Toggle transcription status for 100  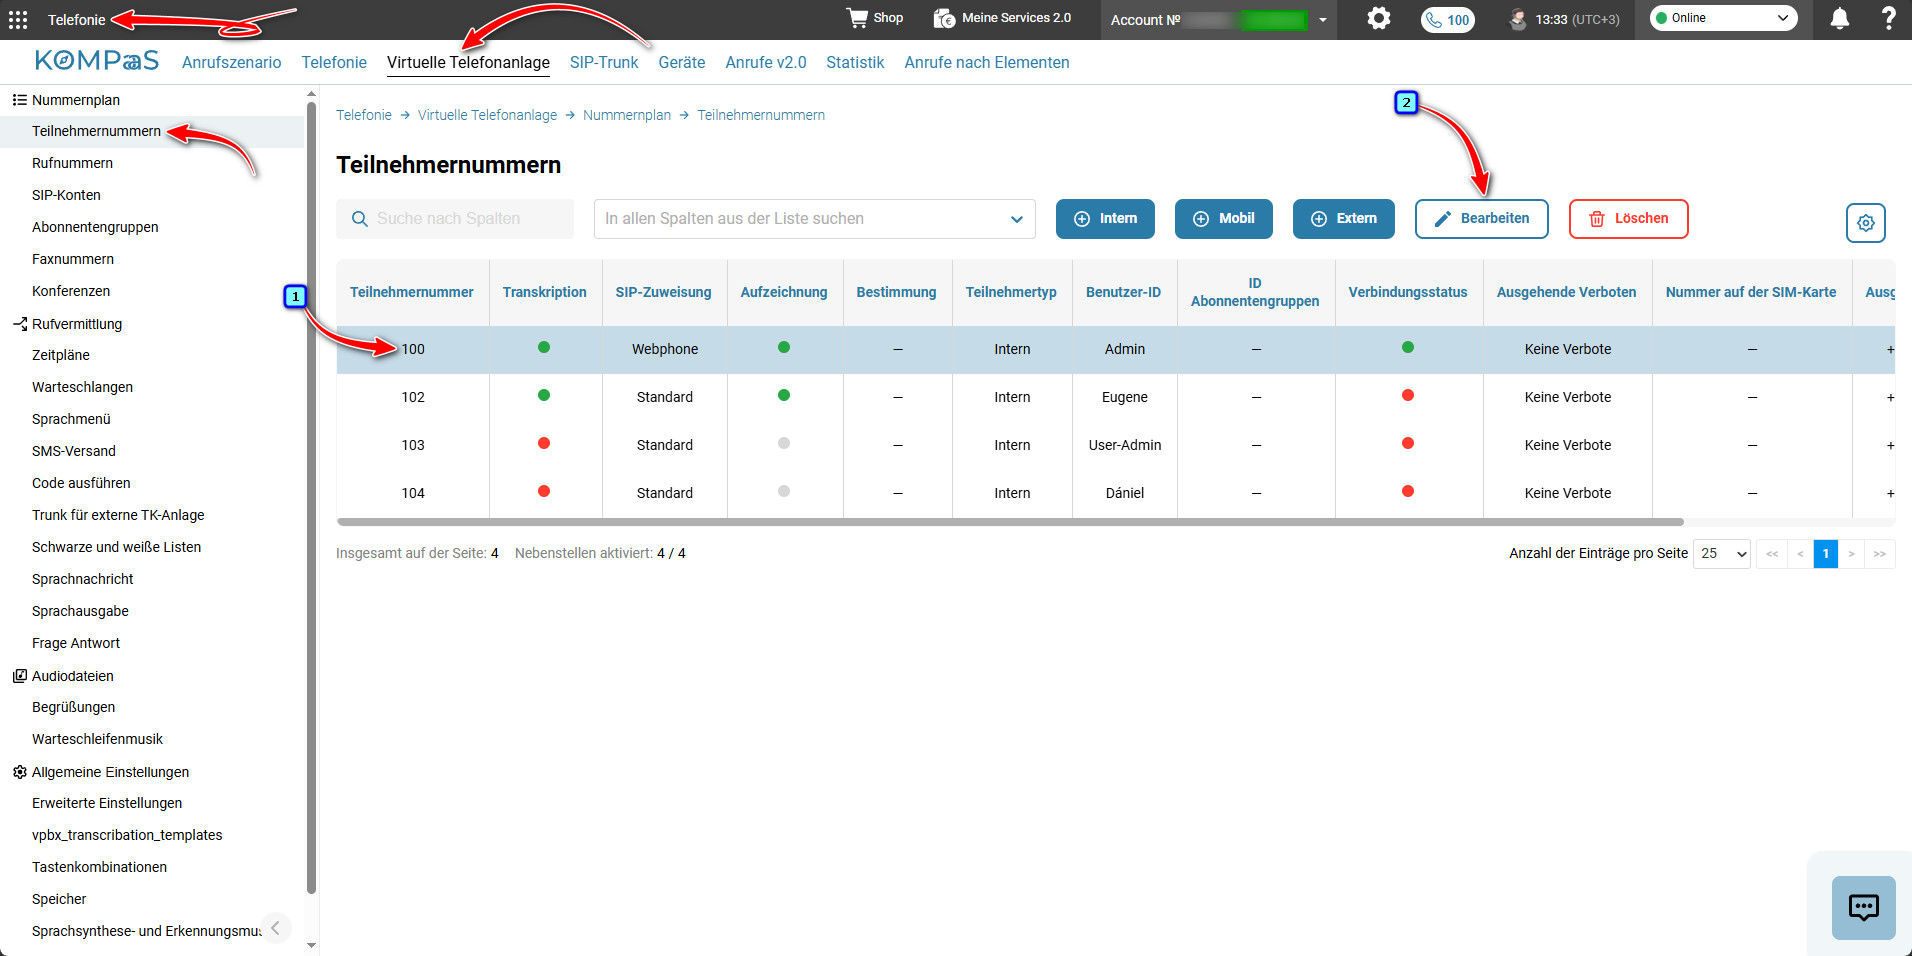click(x=544, y=347)
